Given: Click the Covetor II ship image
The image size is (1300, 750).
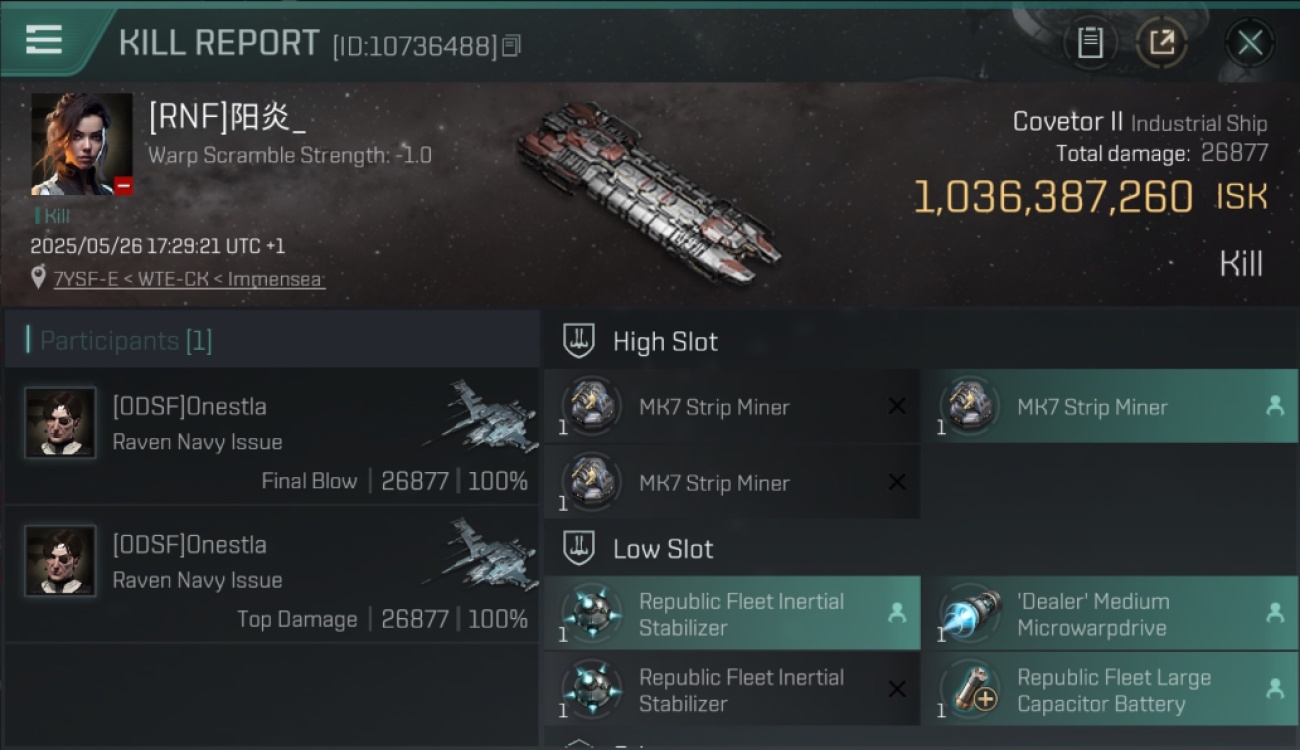Looking at the screenshot, I should tap(650, 191).
